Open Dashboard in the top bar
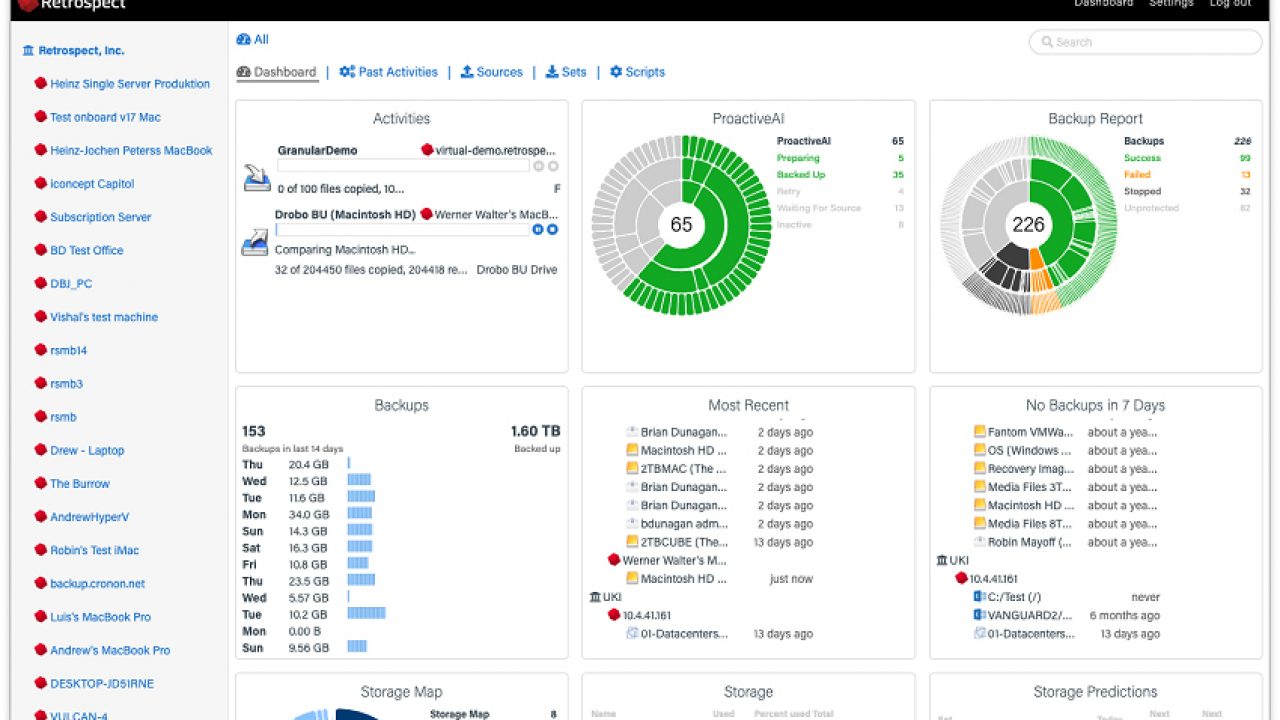The image size is (1280, 720). [1103, 3]
